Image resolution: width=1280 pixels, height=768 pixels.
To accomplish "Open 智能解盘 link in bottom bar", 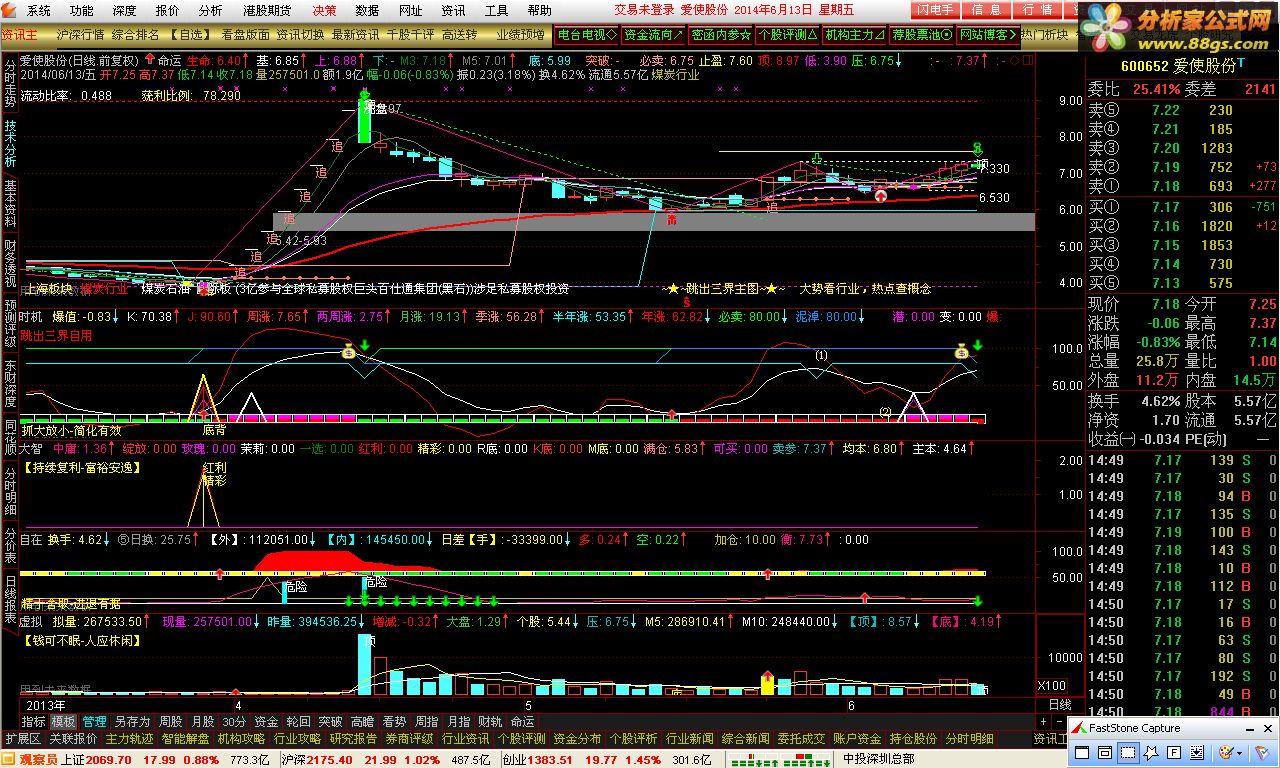I will [185, 738].
